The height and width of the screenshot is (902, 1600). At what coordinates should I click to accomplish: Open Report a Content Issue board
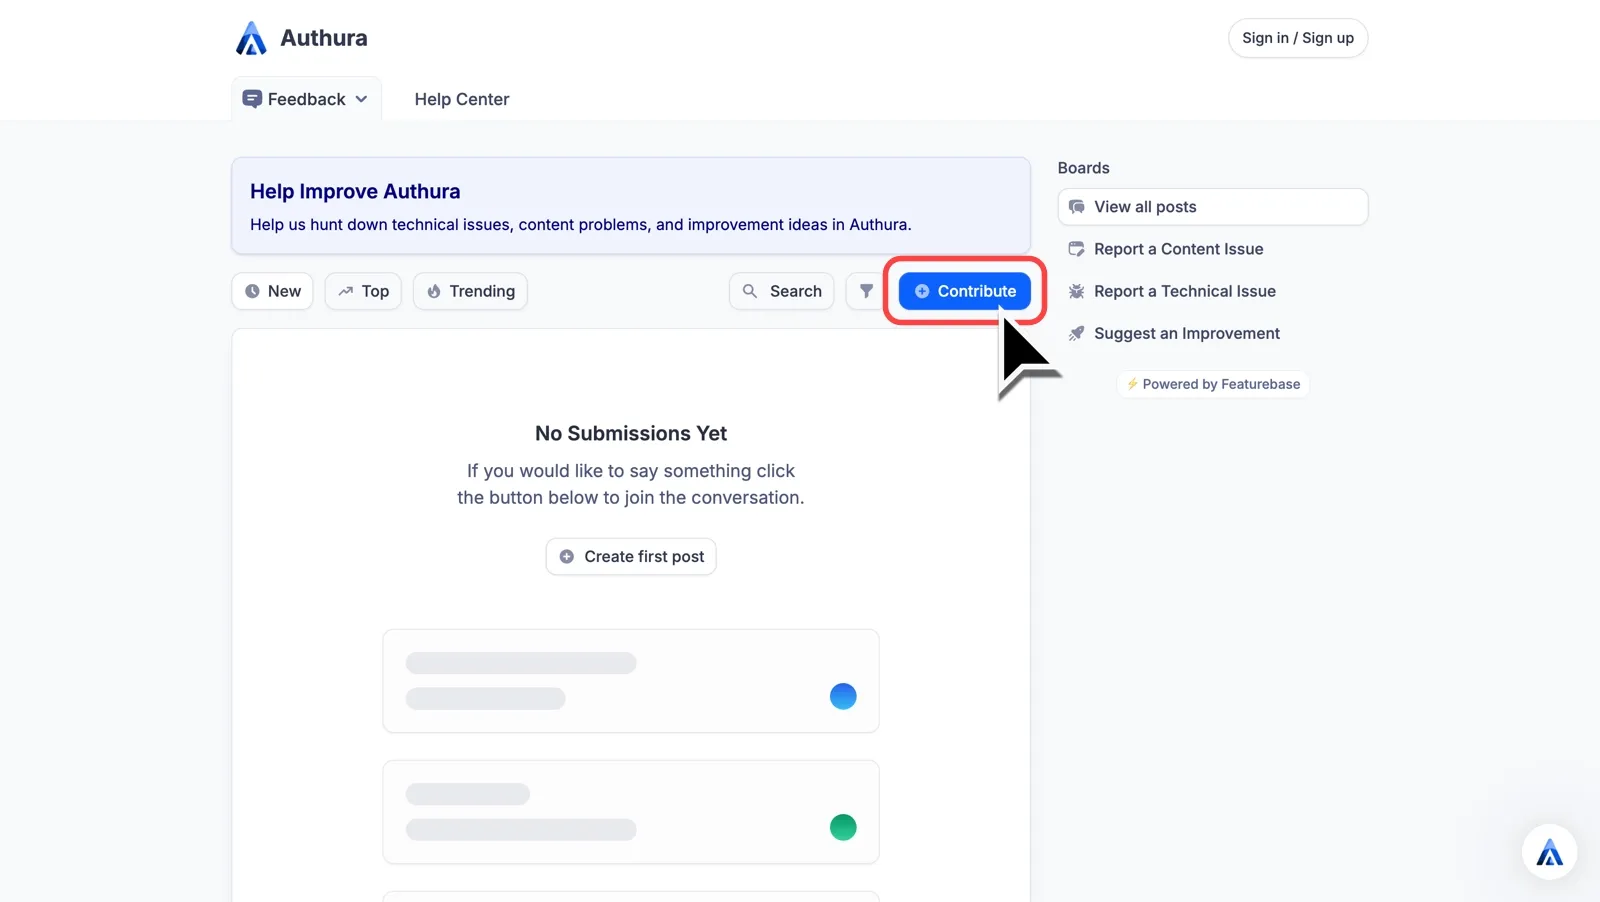(x=1213, y=249)
